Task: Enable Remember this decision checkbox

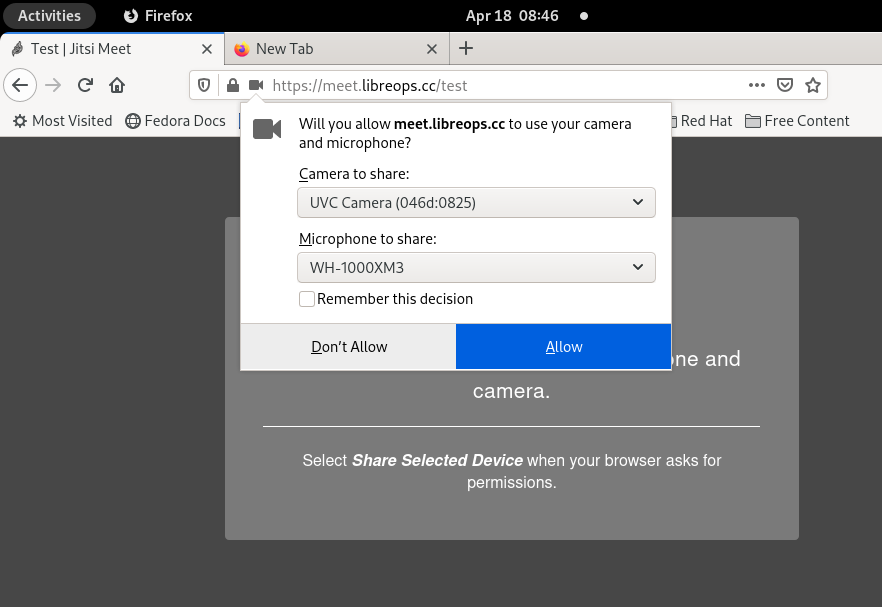Action: (x=307, y=299)
